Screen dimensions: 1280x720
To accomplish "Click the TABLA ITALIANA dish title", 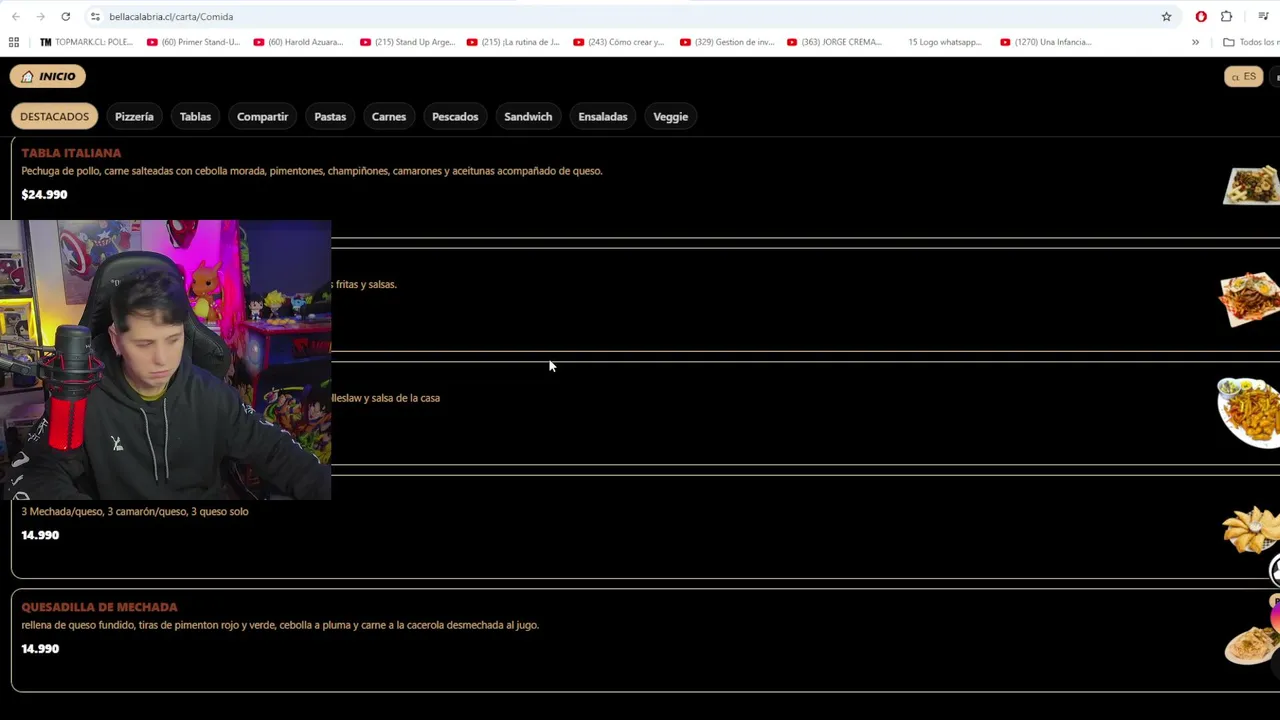I will coord(71,153).
